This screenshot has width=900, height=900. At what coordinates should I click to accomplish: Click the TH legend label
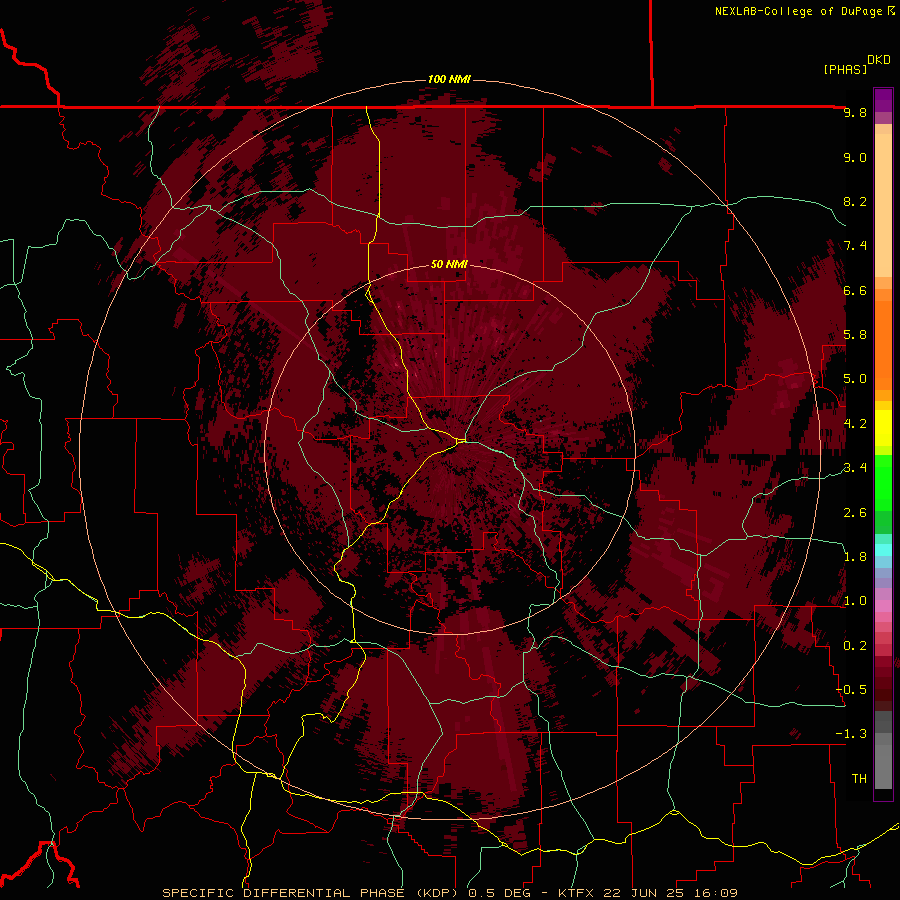tap(859, 779)
